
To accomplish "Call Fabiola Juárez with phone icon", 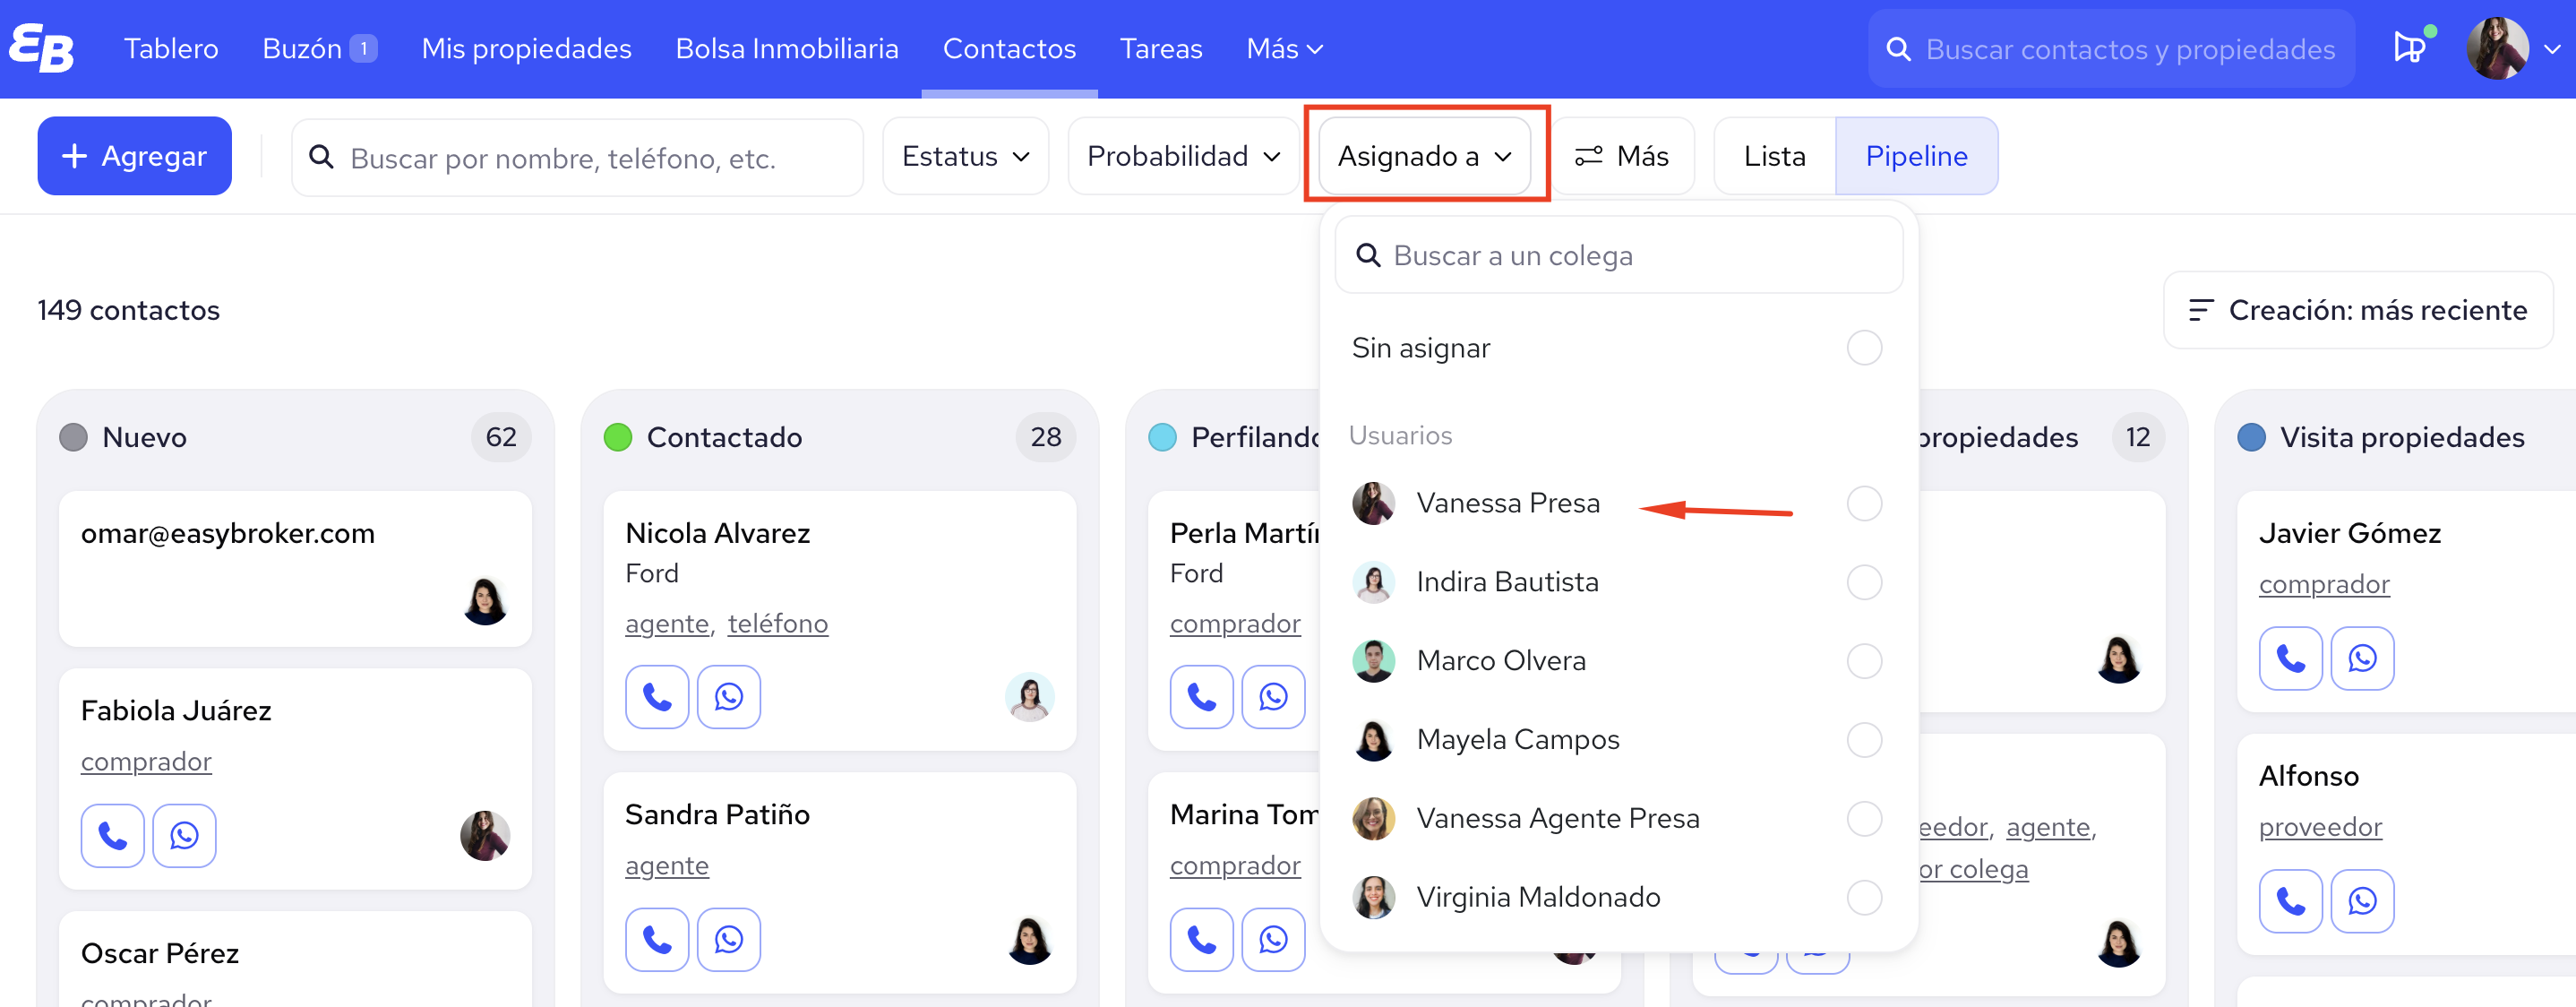I will pos(113,835).
